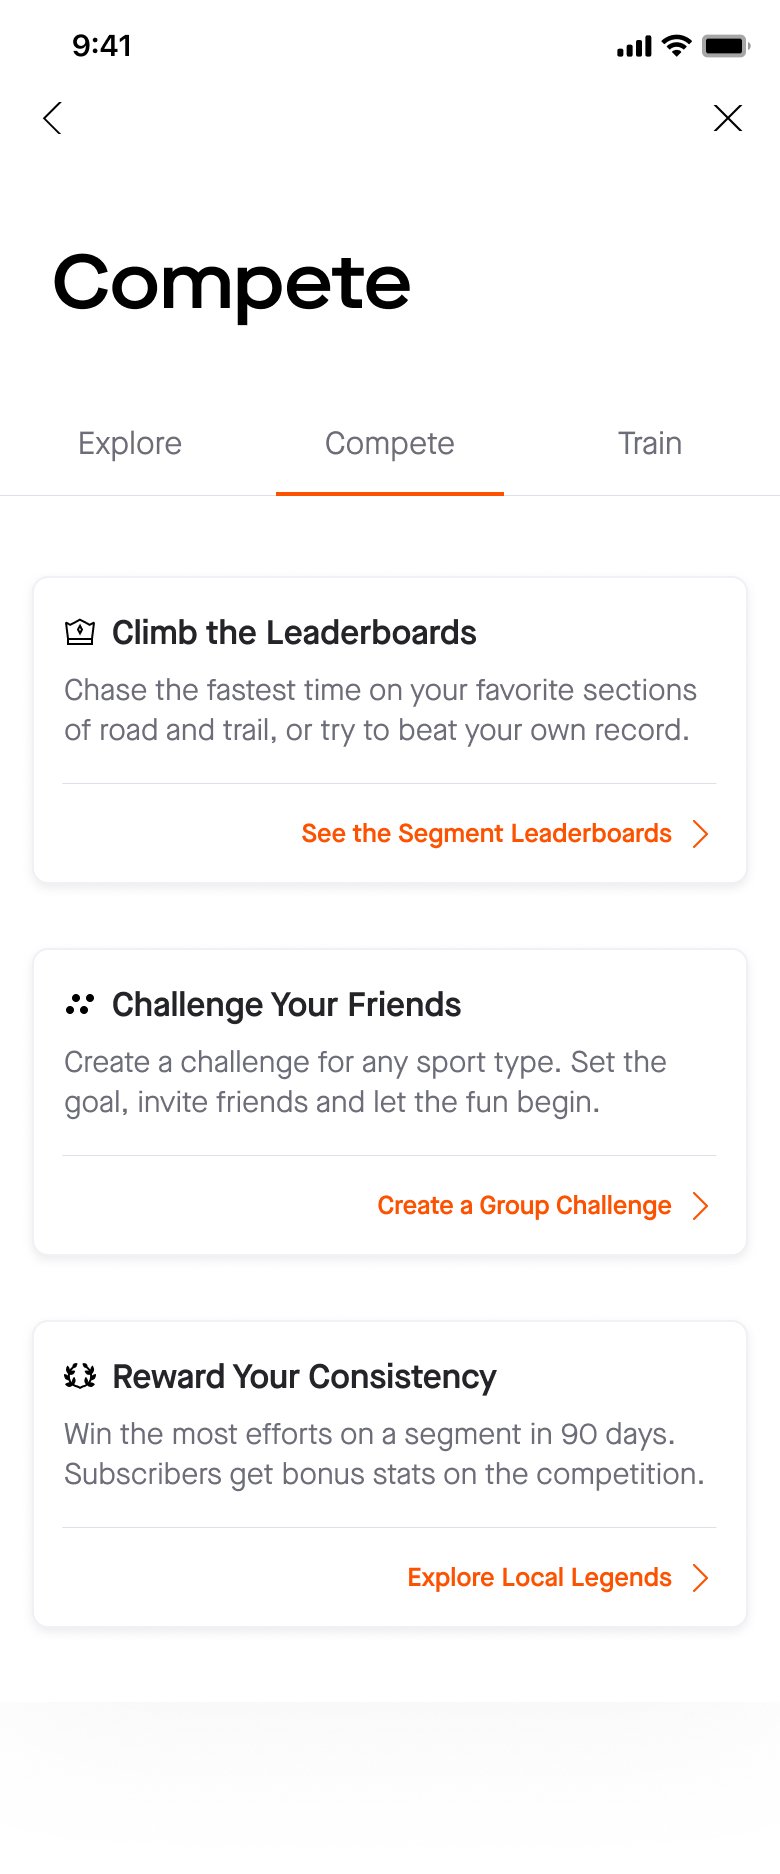
Task: Open chevron next to See the Segment Leaderboards
Action: pos(701,834)
